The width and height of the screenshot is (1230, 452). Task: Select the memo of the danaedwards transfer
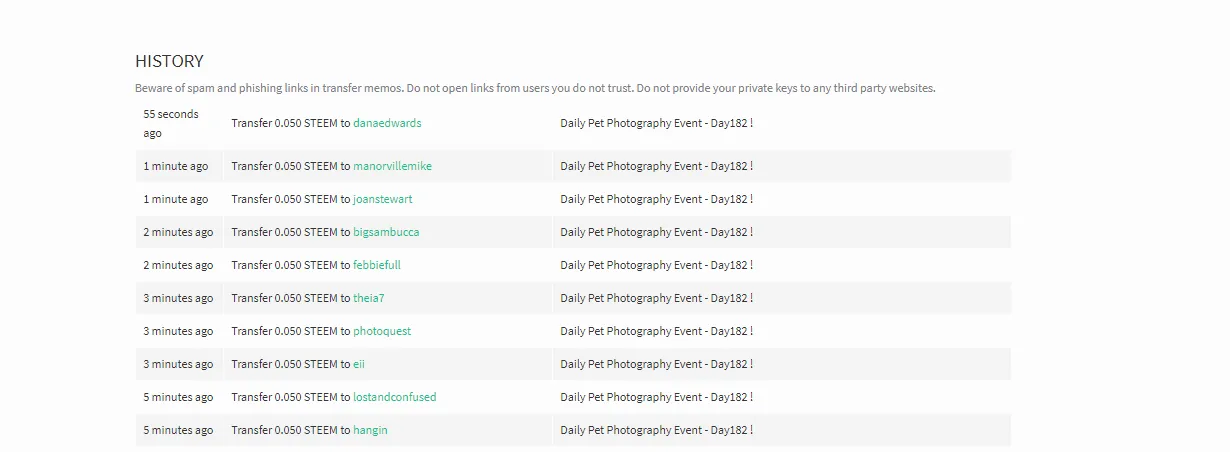(656, 123)
